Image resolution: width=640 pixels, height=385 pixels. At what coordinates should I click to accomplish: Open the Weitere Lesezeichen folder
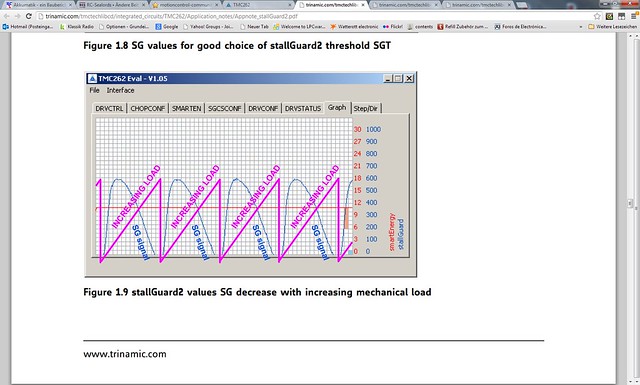coord(612,27)
